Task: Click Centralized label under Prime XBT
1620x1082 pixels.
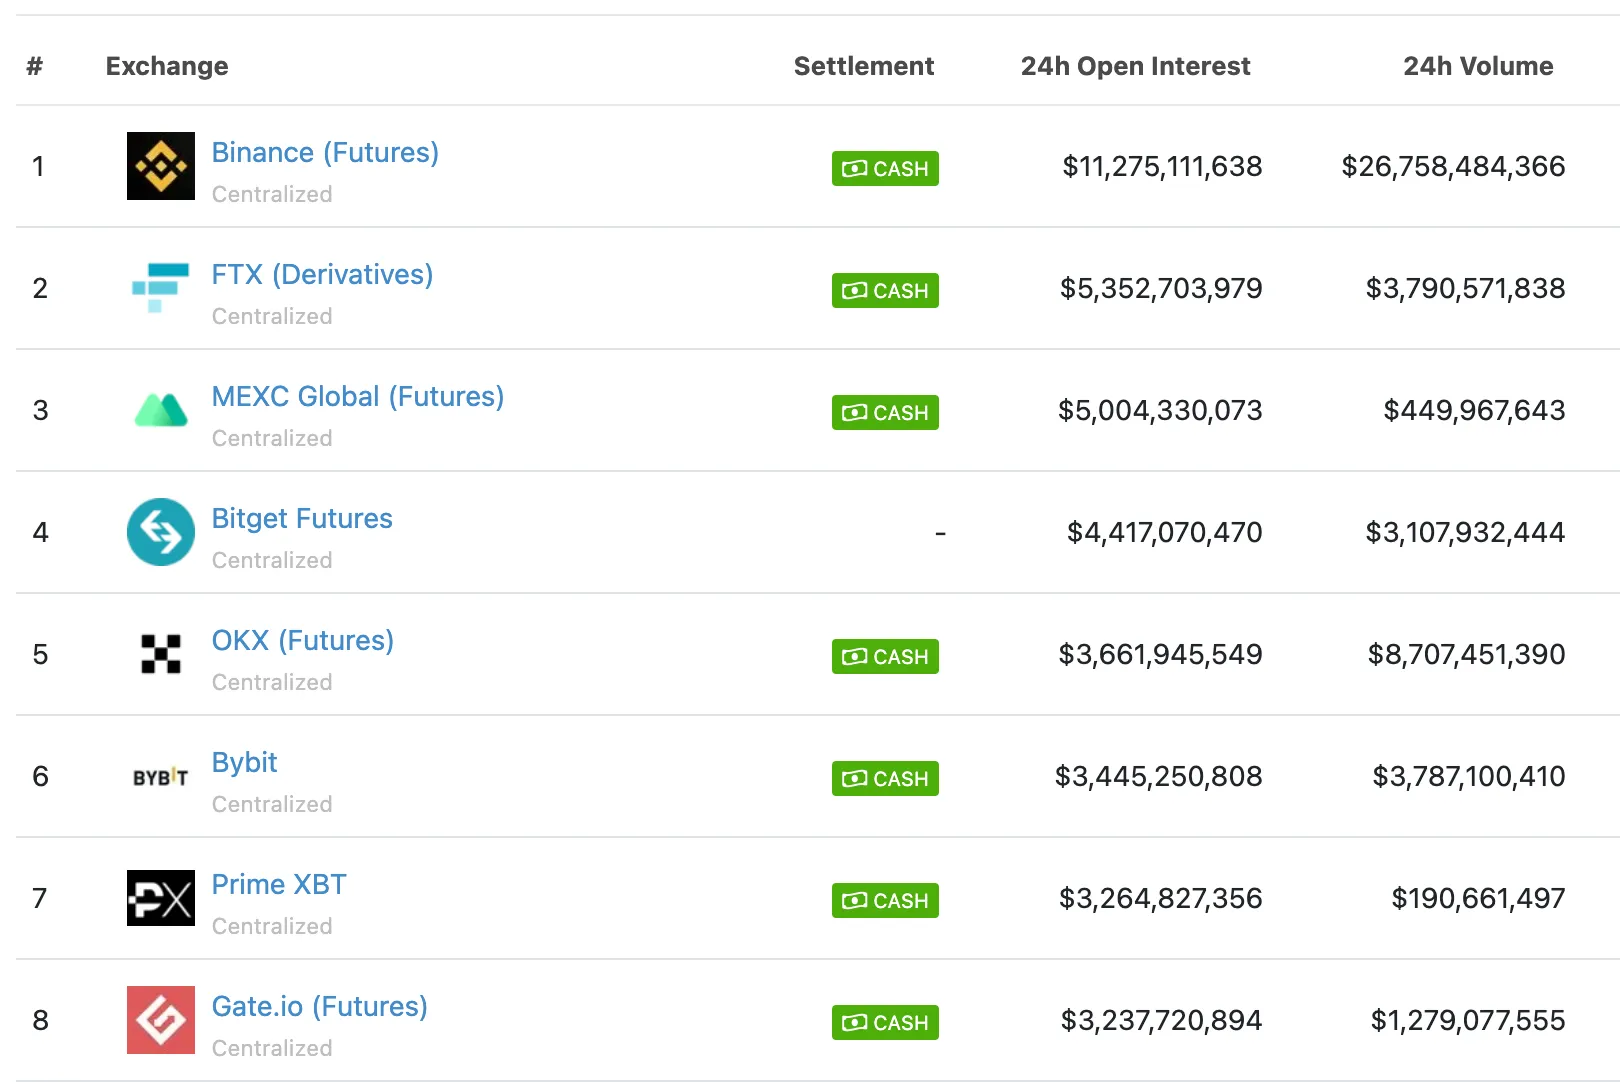Action: click(x=272, y=926)
